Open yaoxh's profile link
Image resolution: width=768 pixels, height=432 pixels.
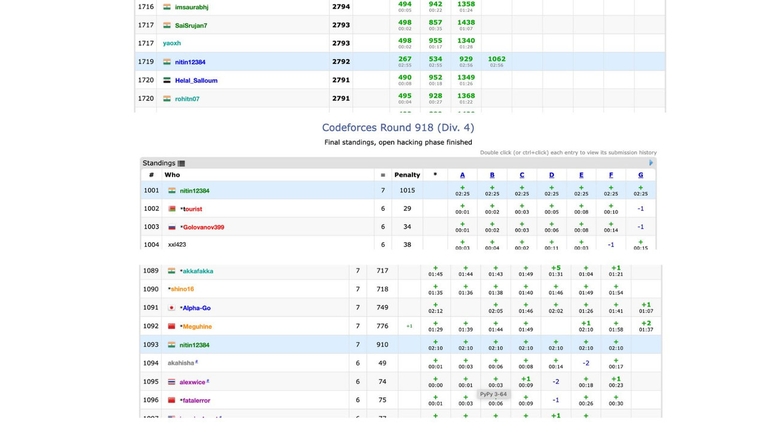coord(171,43)
